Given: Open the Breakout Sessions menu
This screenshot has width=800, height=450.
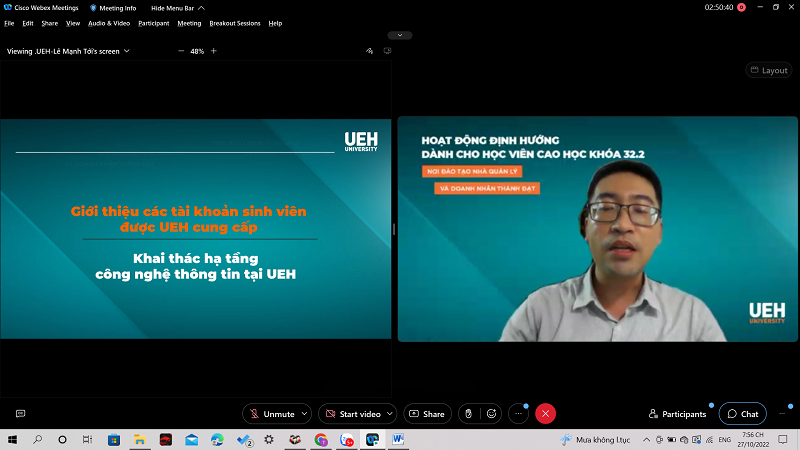Looking at the screenshot, I should click(235, 23).
